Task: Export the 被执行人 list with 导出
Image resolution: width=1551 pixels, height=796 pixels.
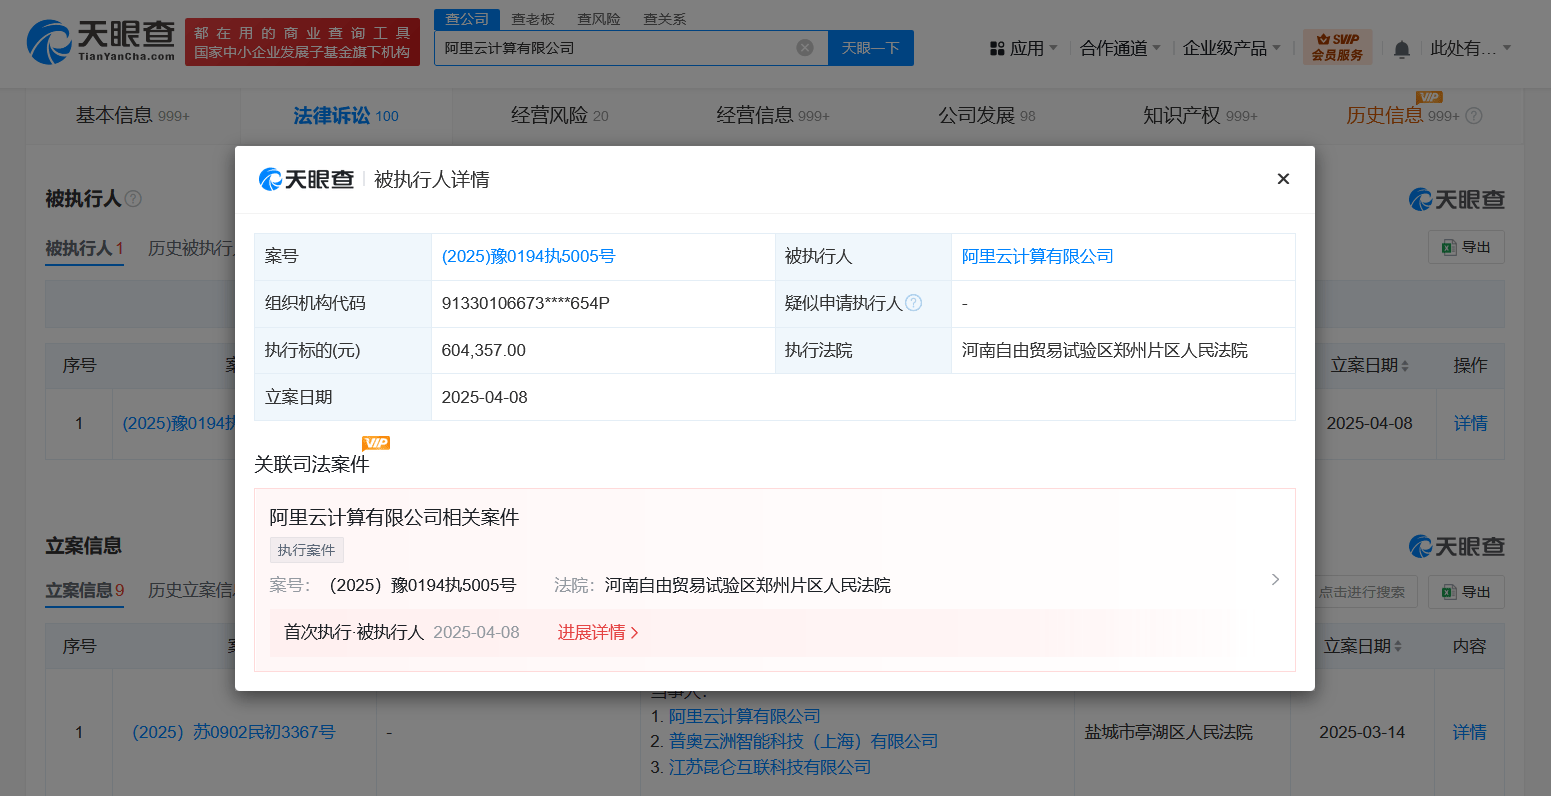Action: (x=1466, y=247)
